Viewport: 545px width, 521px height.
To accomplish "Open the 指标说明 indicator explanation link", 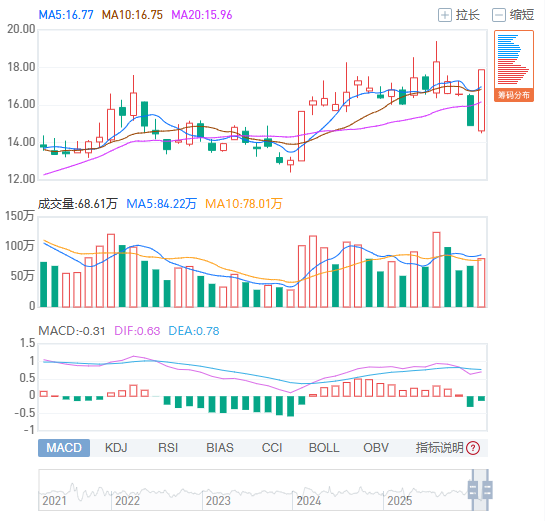I will (440, 448).
